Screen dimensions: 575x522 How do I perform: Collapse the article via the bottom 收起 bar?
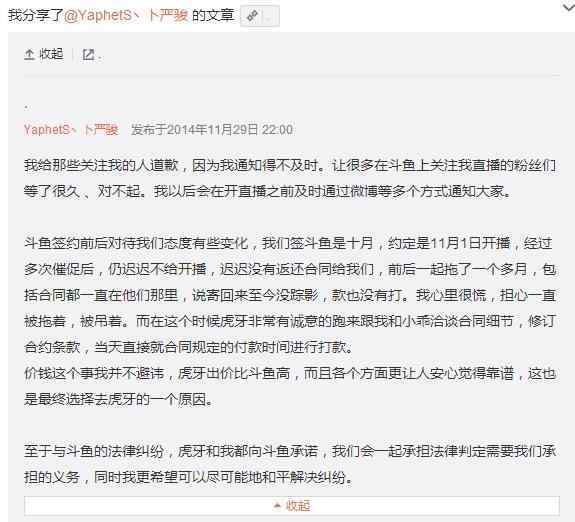tap(292, 506)
